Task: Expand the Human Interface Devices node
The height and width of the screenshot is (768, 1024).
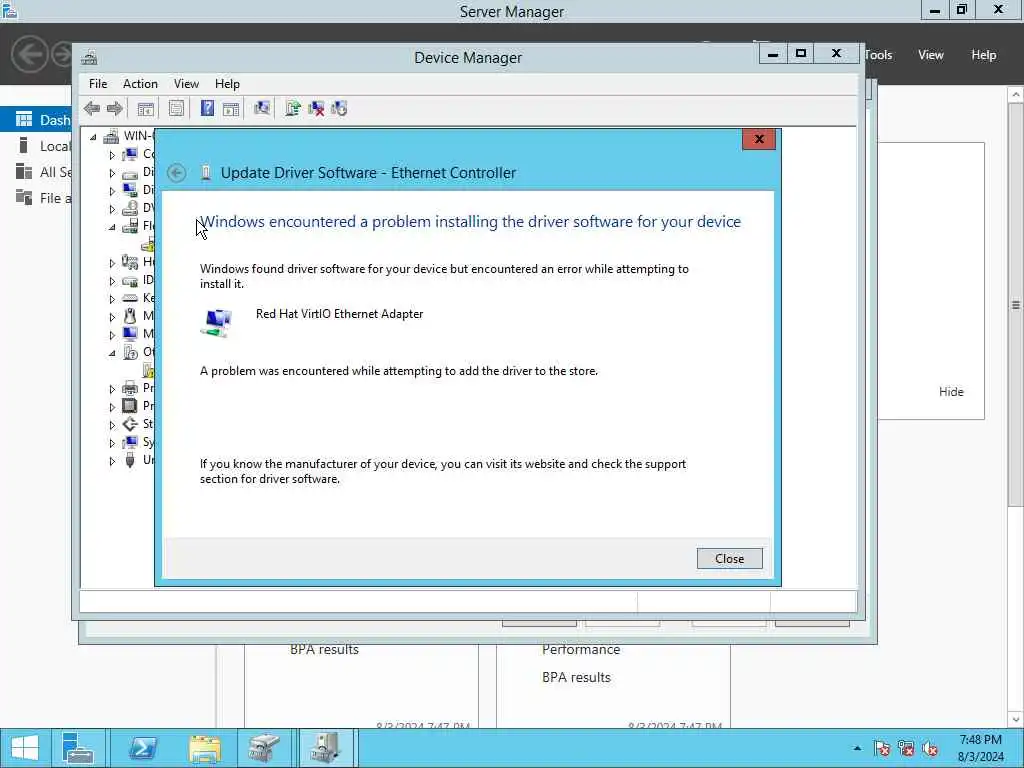Action: point(112,263)
